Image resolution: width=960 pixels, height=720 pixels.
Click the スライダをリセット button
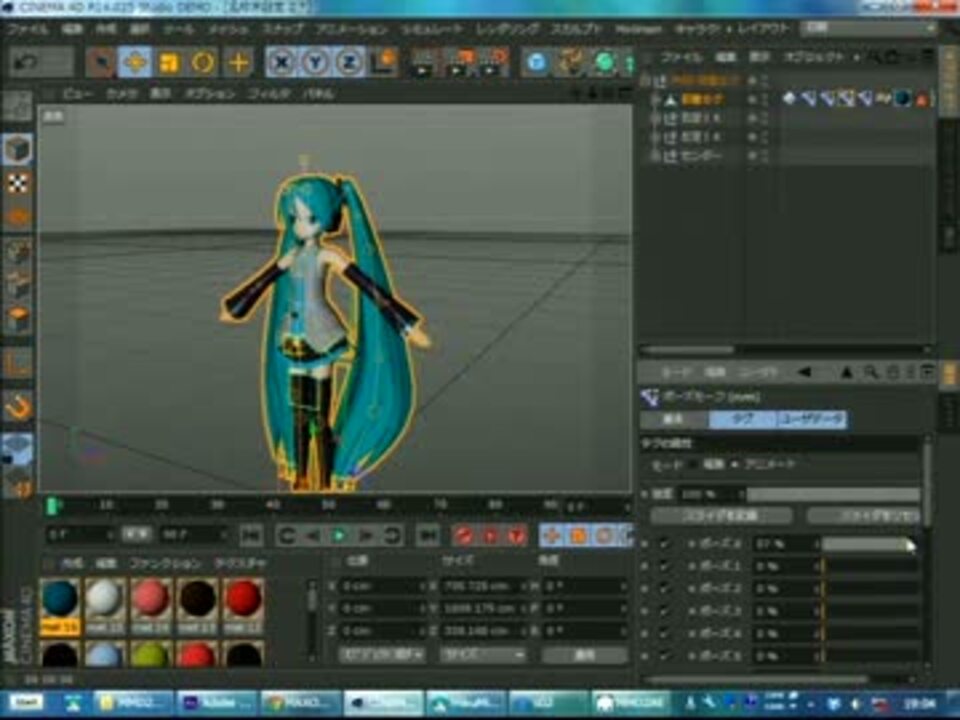[867, 515]
